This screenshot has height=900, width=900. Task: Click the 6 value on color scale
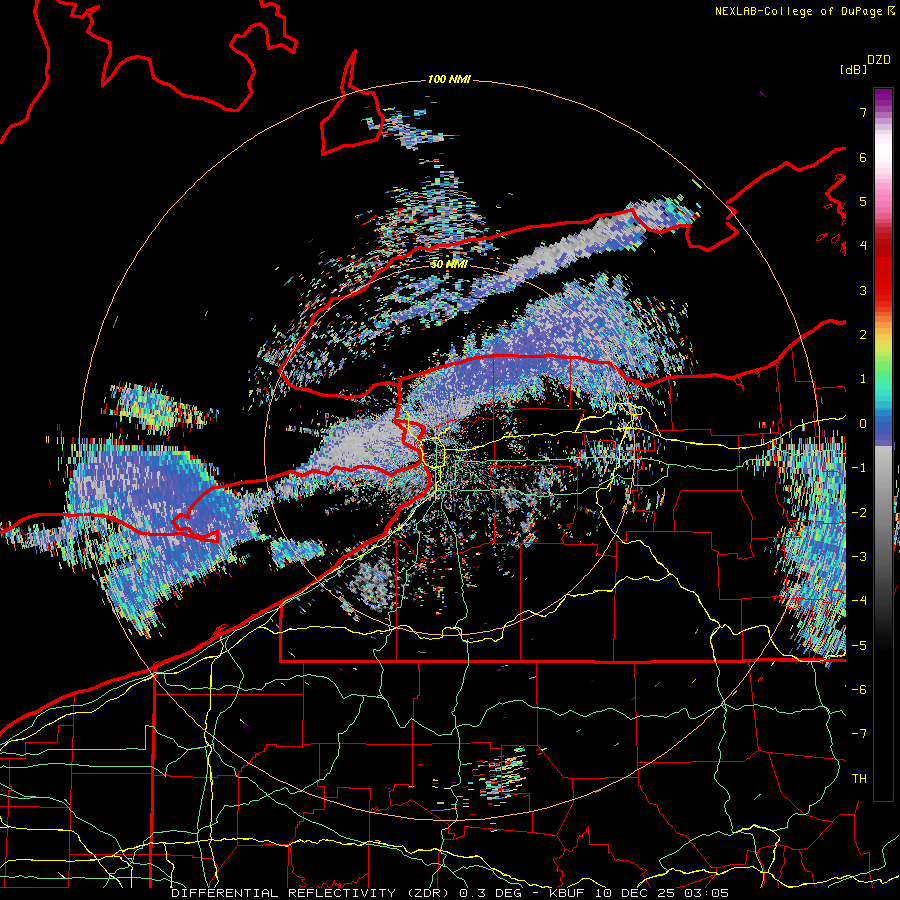tap(863, 157)
